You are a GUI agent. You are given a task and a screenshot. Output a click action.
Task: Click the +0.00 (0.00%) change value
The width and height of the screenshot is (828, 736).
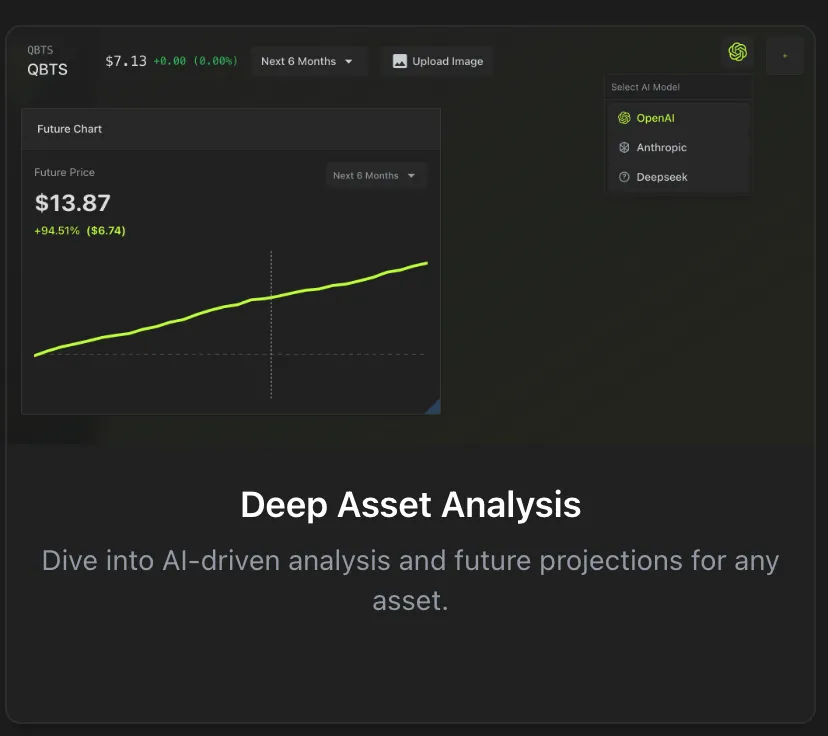[195, 61]
